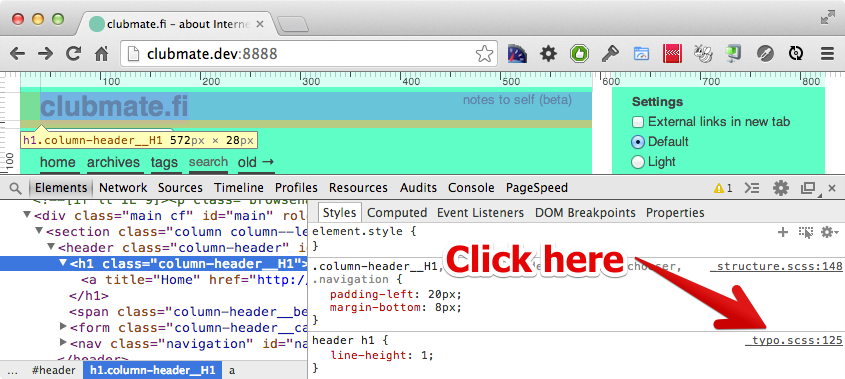Select the #header breadcrumb
Screen dimensions: 845x379
click(53, 370)
